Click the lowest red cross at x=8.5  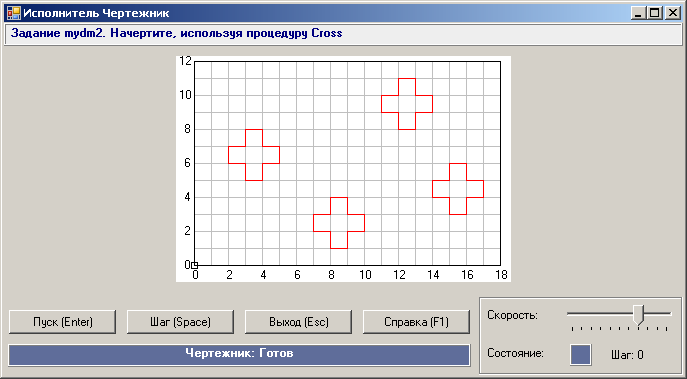339,223
